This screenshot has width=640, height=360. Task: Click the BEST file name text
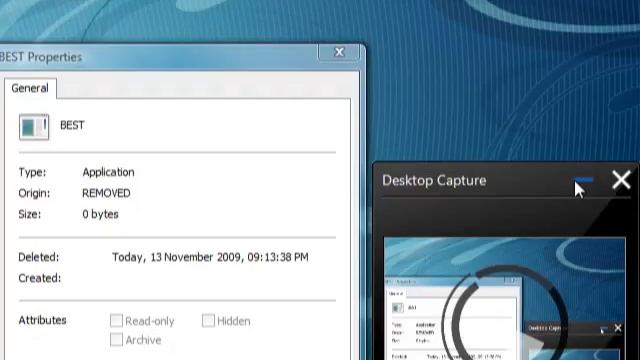[x=72, y=125]
